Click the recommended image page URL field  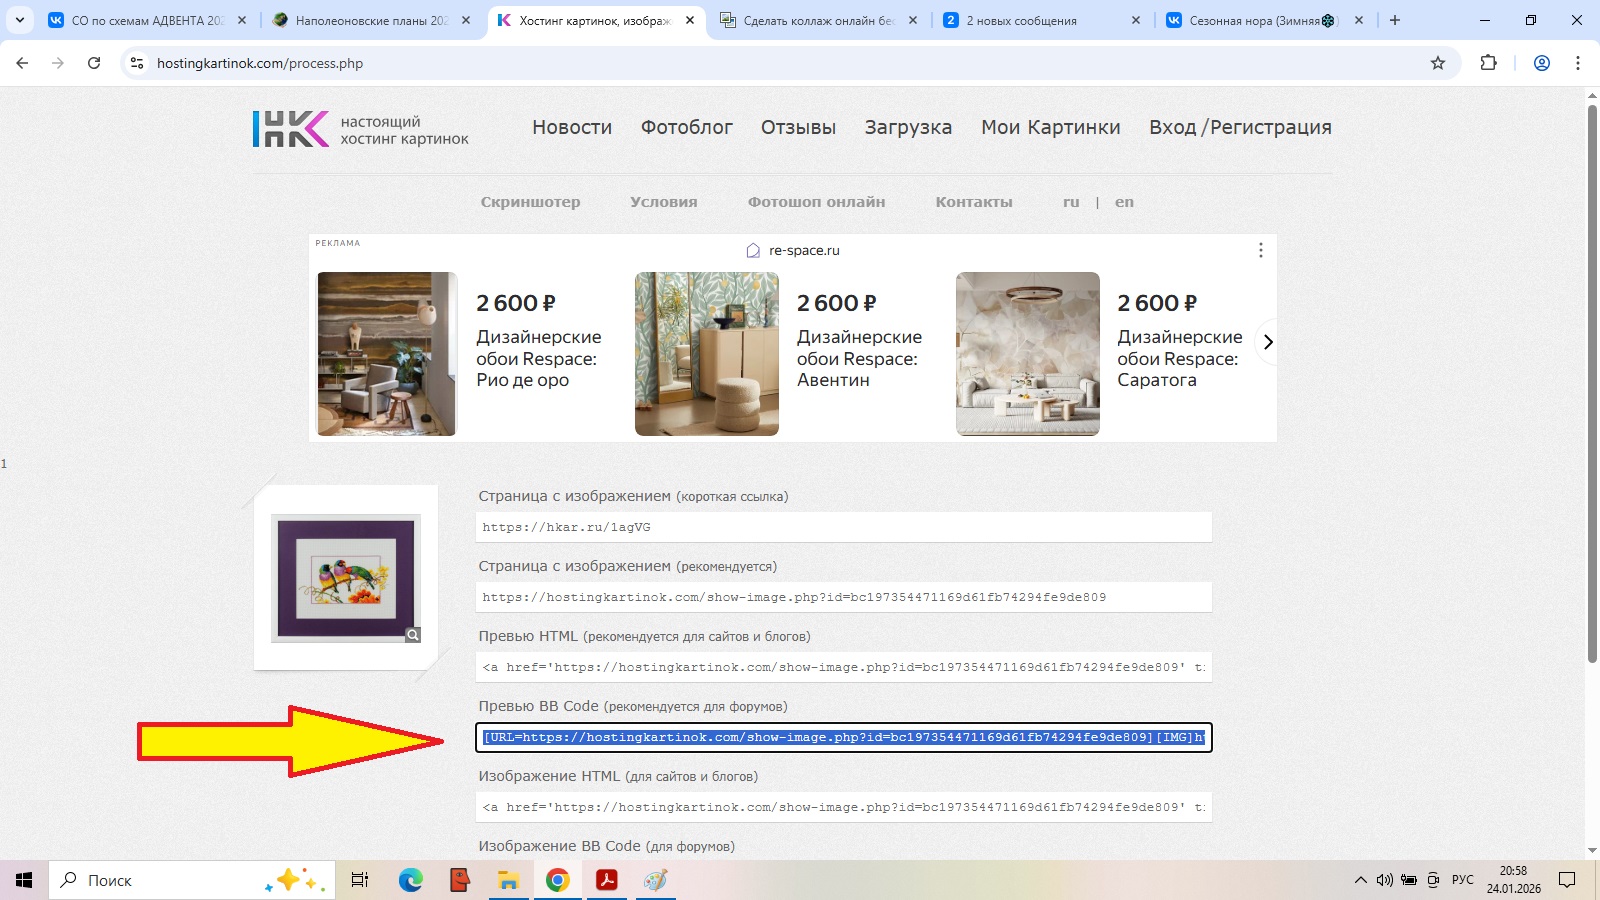pos(844,597)
